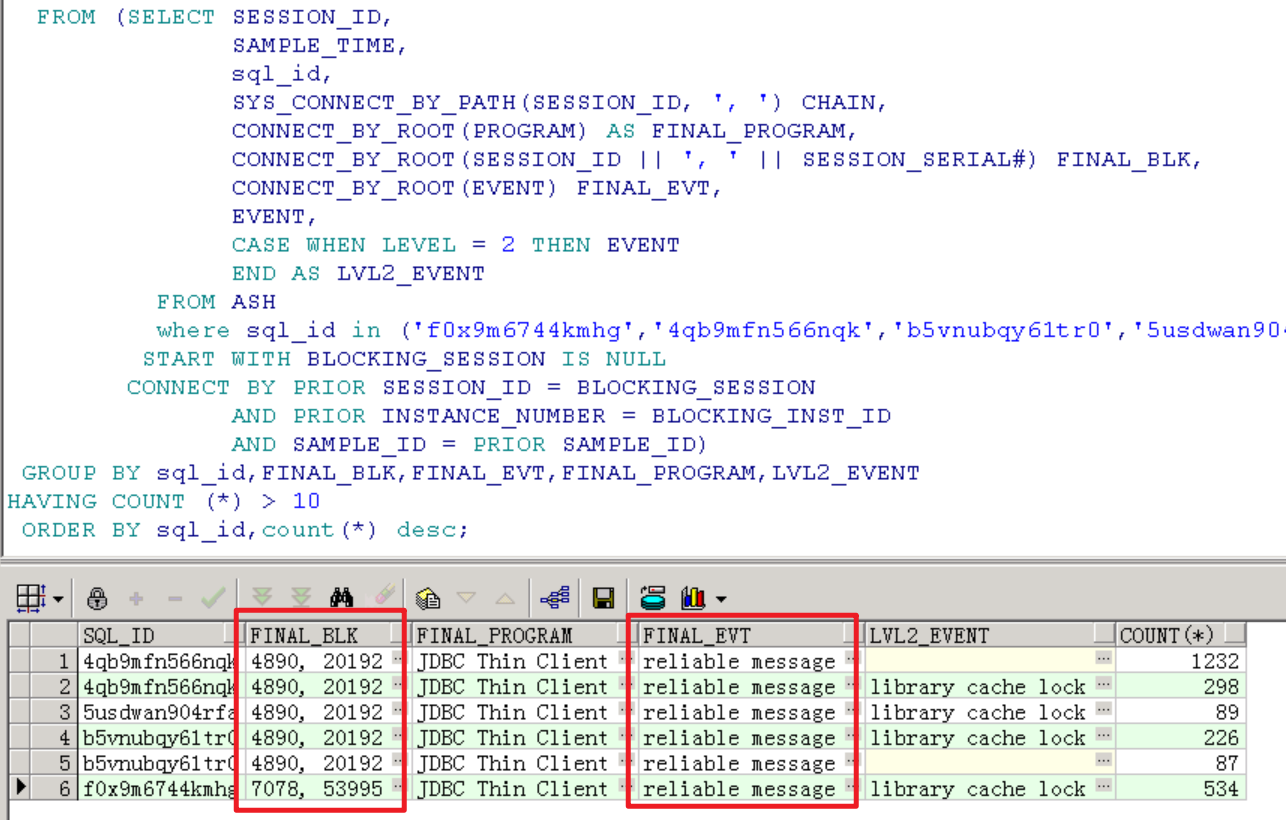Click the Delete record minus icon
Image resolution: width=1286 pixels, height=820 pixels.
click(x=174, y=598)
